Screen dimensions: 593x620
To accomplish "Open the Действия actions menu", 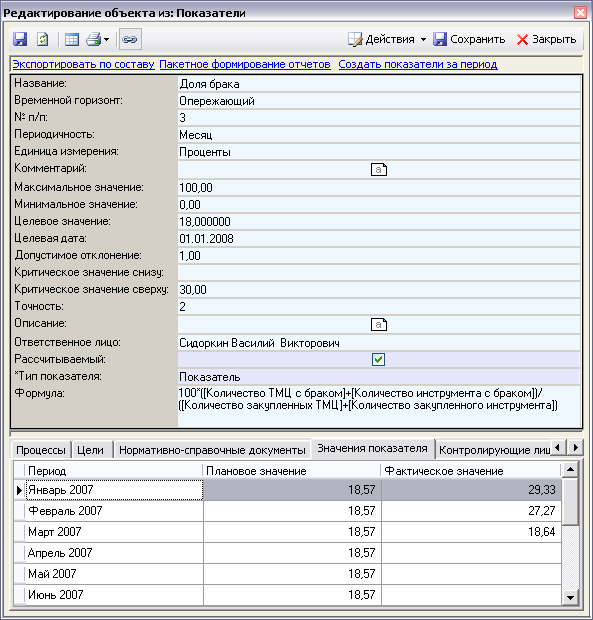I will pyautogui.click(x=387, y=39).
